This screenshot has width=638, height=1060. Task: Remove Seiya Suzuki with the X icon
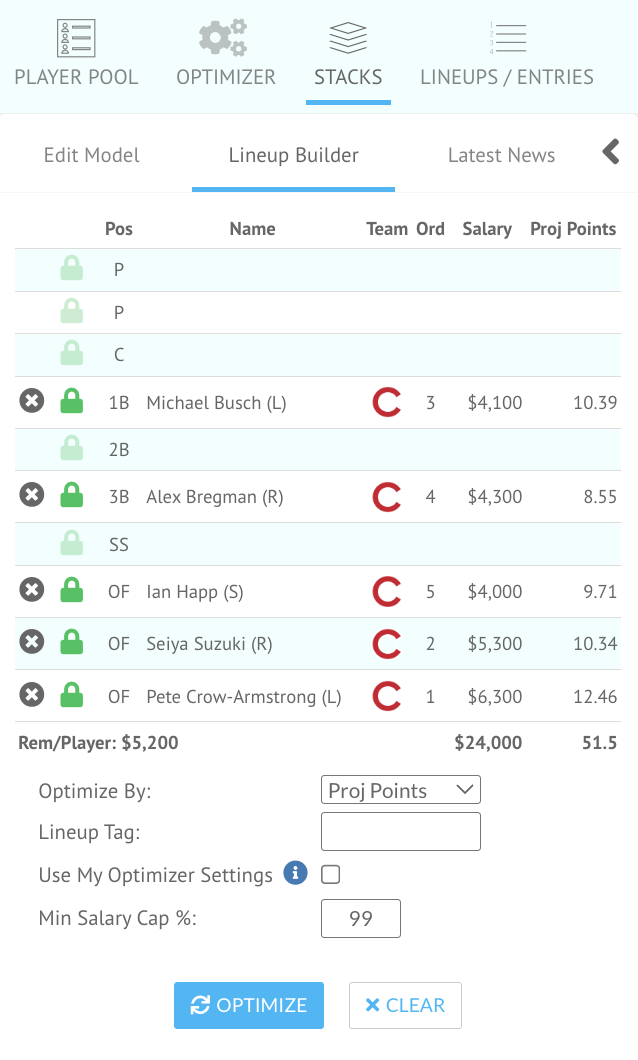tap(32, 642)
